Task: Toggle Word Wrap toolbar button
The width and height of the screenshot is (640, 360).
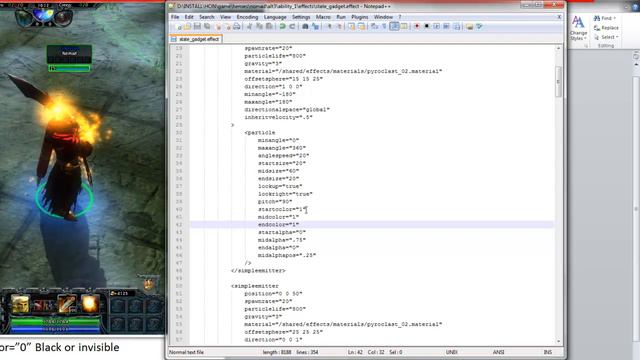Action: tap(374, 27)
